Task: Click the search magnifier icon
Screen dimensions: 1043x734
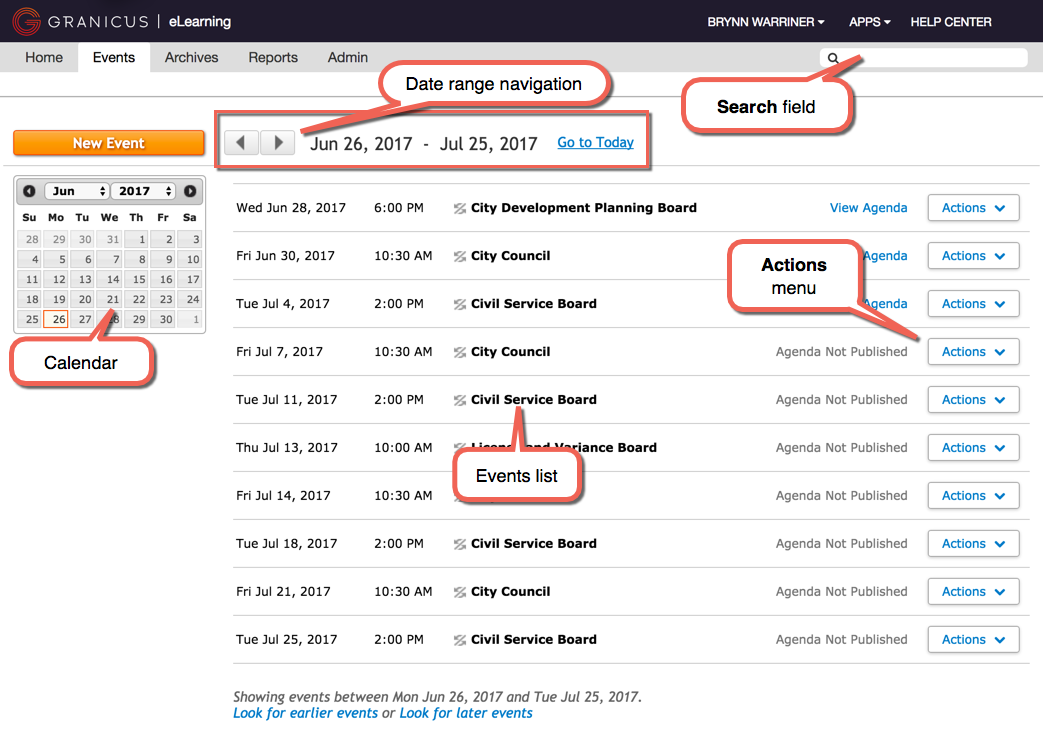Action: point(833,58)
